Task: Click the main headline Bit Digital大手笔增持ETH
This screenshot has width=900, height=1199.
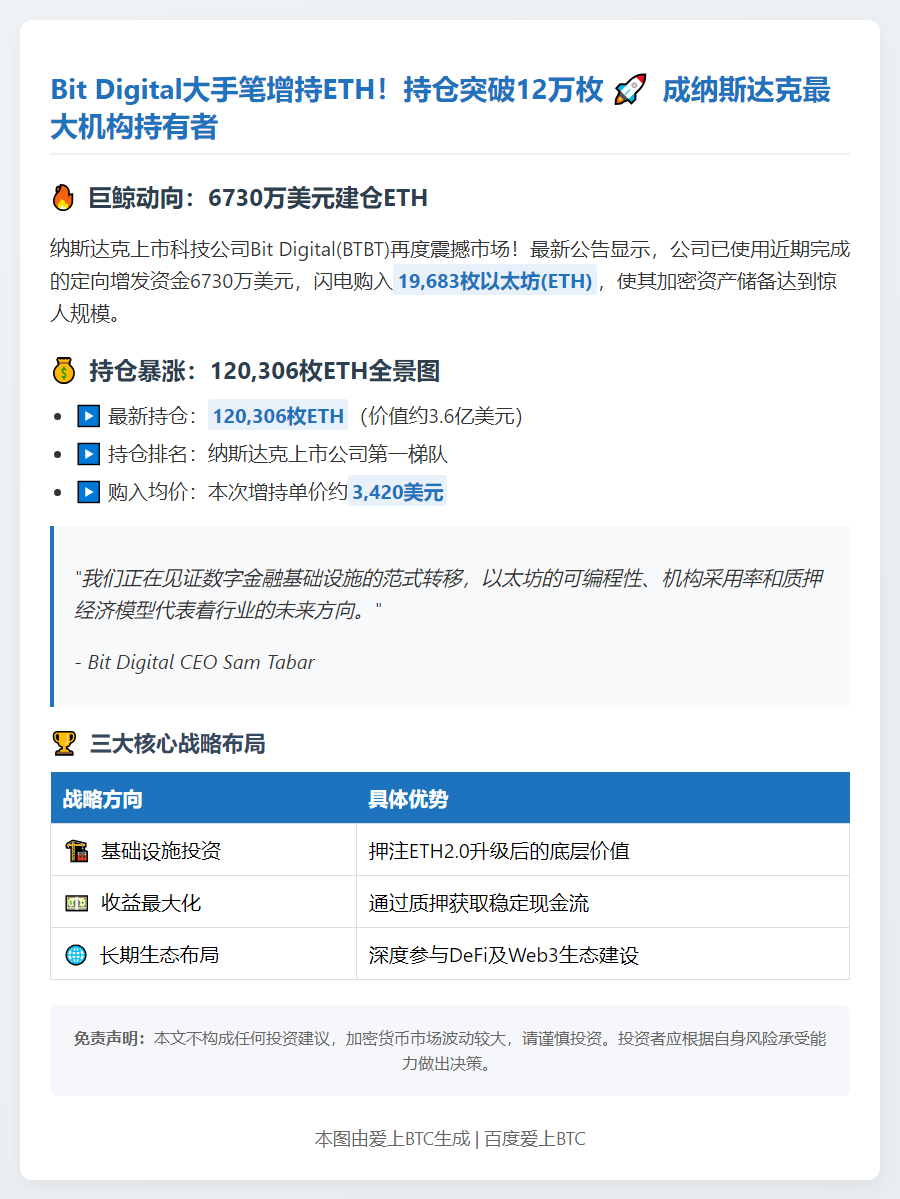Action: click(441, 109)
